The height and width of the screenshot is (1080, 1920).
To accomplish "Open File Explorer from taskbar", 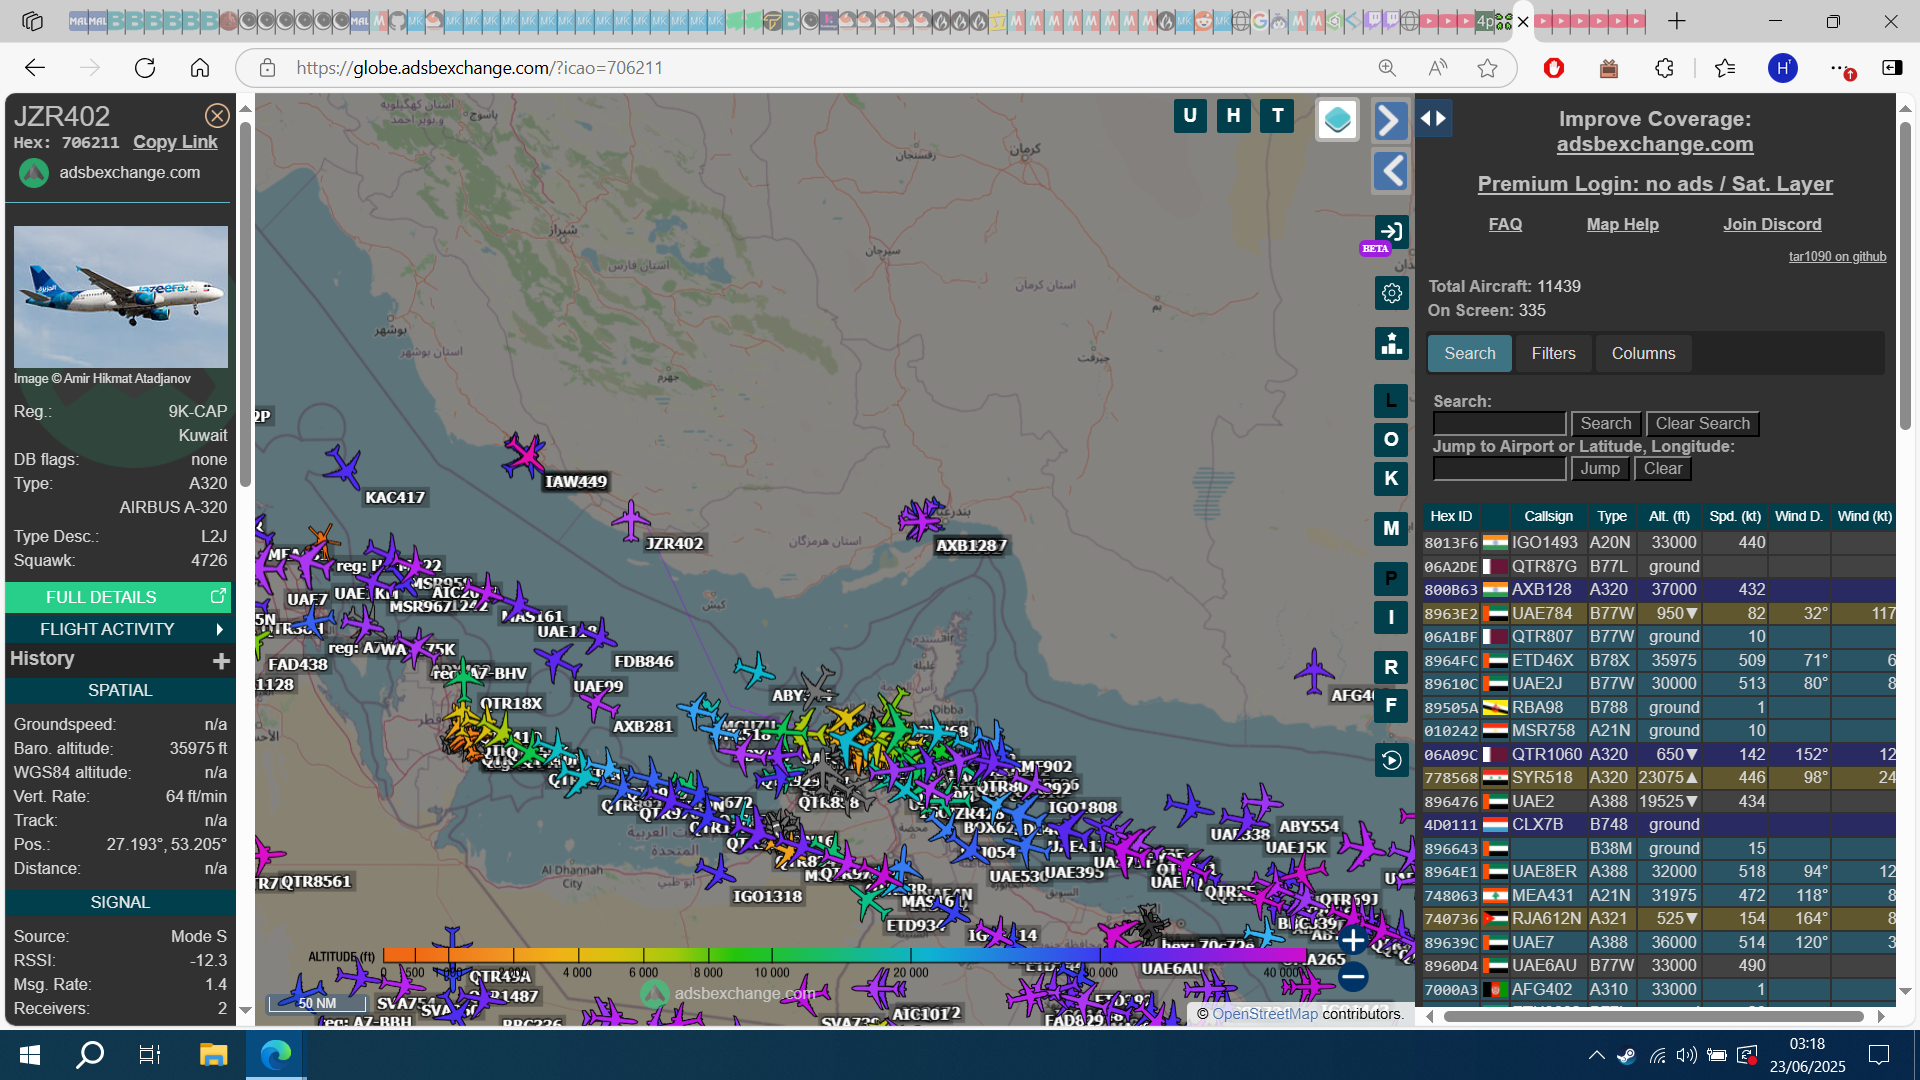I will (x=213, y=1054).
